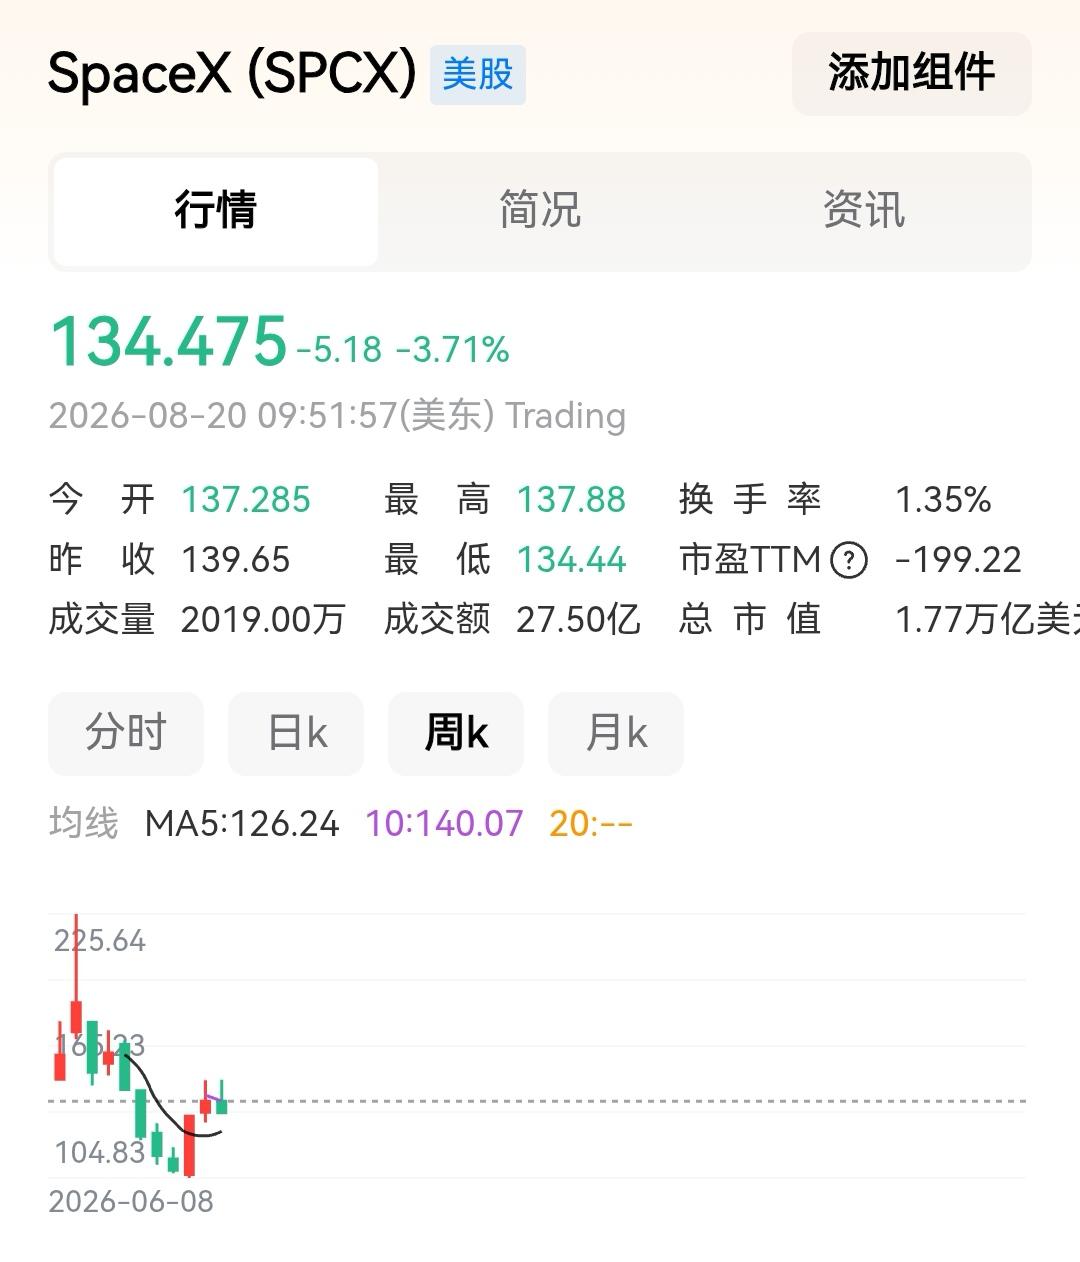Open the 资讯 news tab

pos(864,211)
